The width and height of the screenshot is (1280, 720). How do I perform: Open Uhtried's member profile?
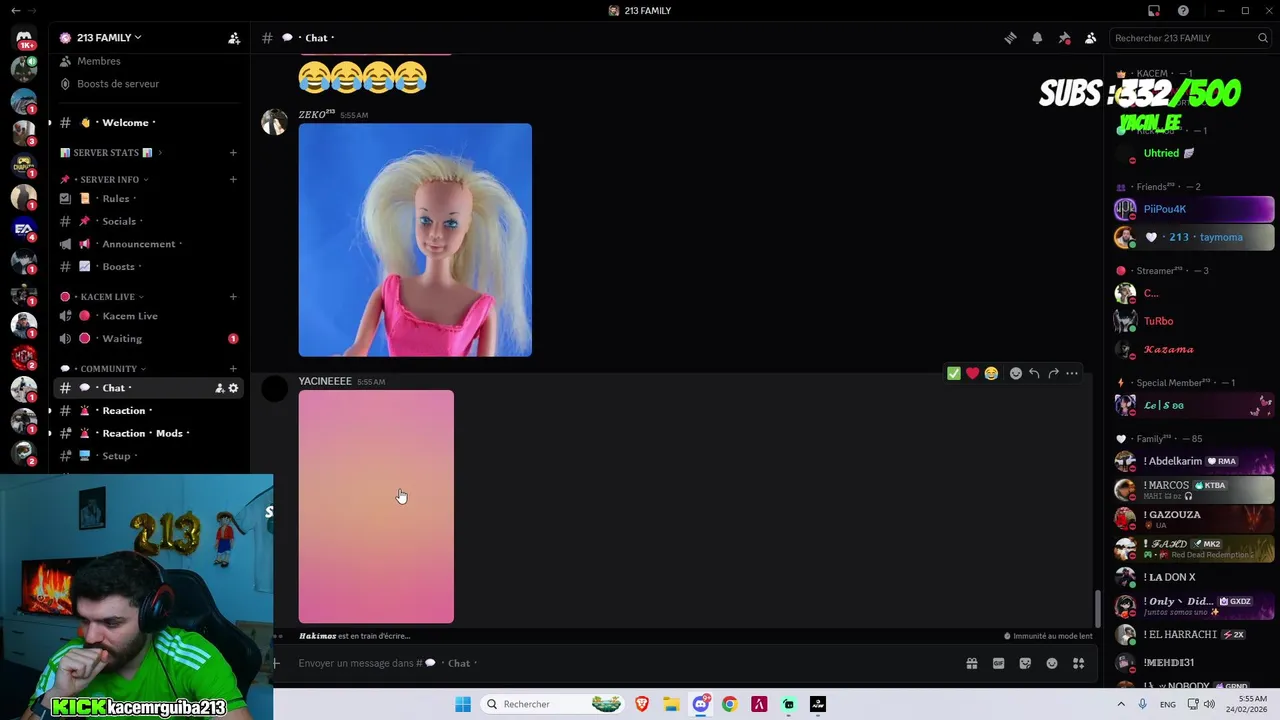1194,153
